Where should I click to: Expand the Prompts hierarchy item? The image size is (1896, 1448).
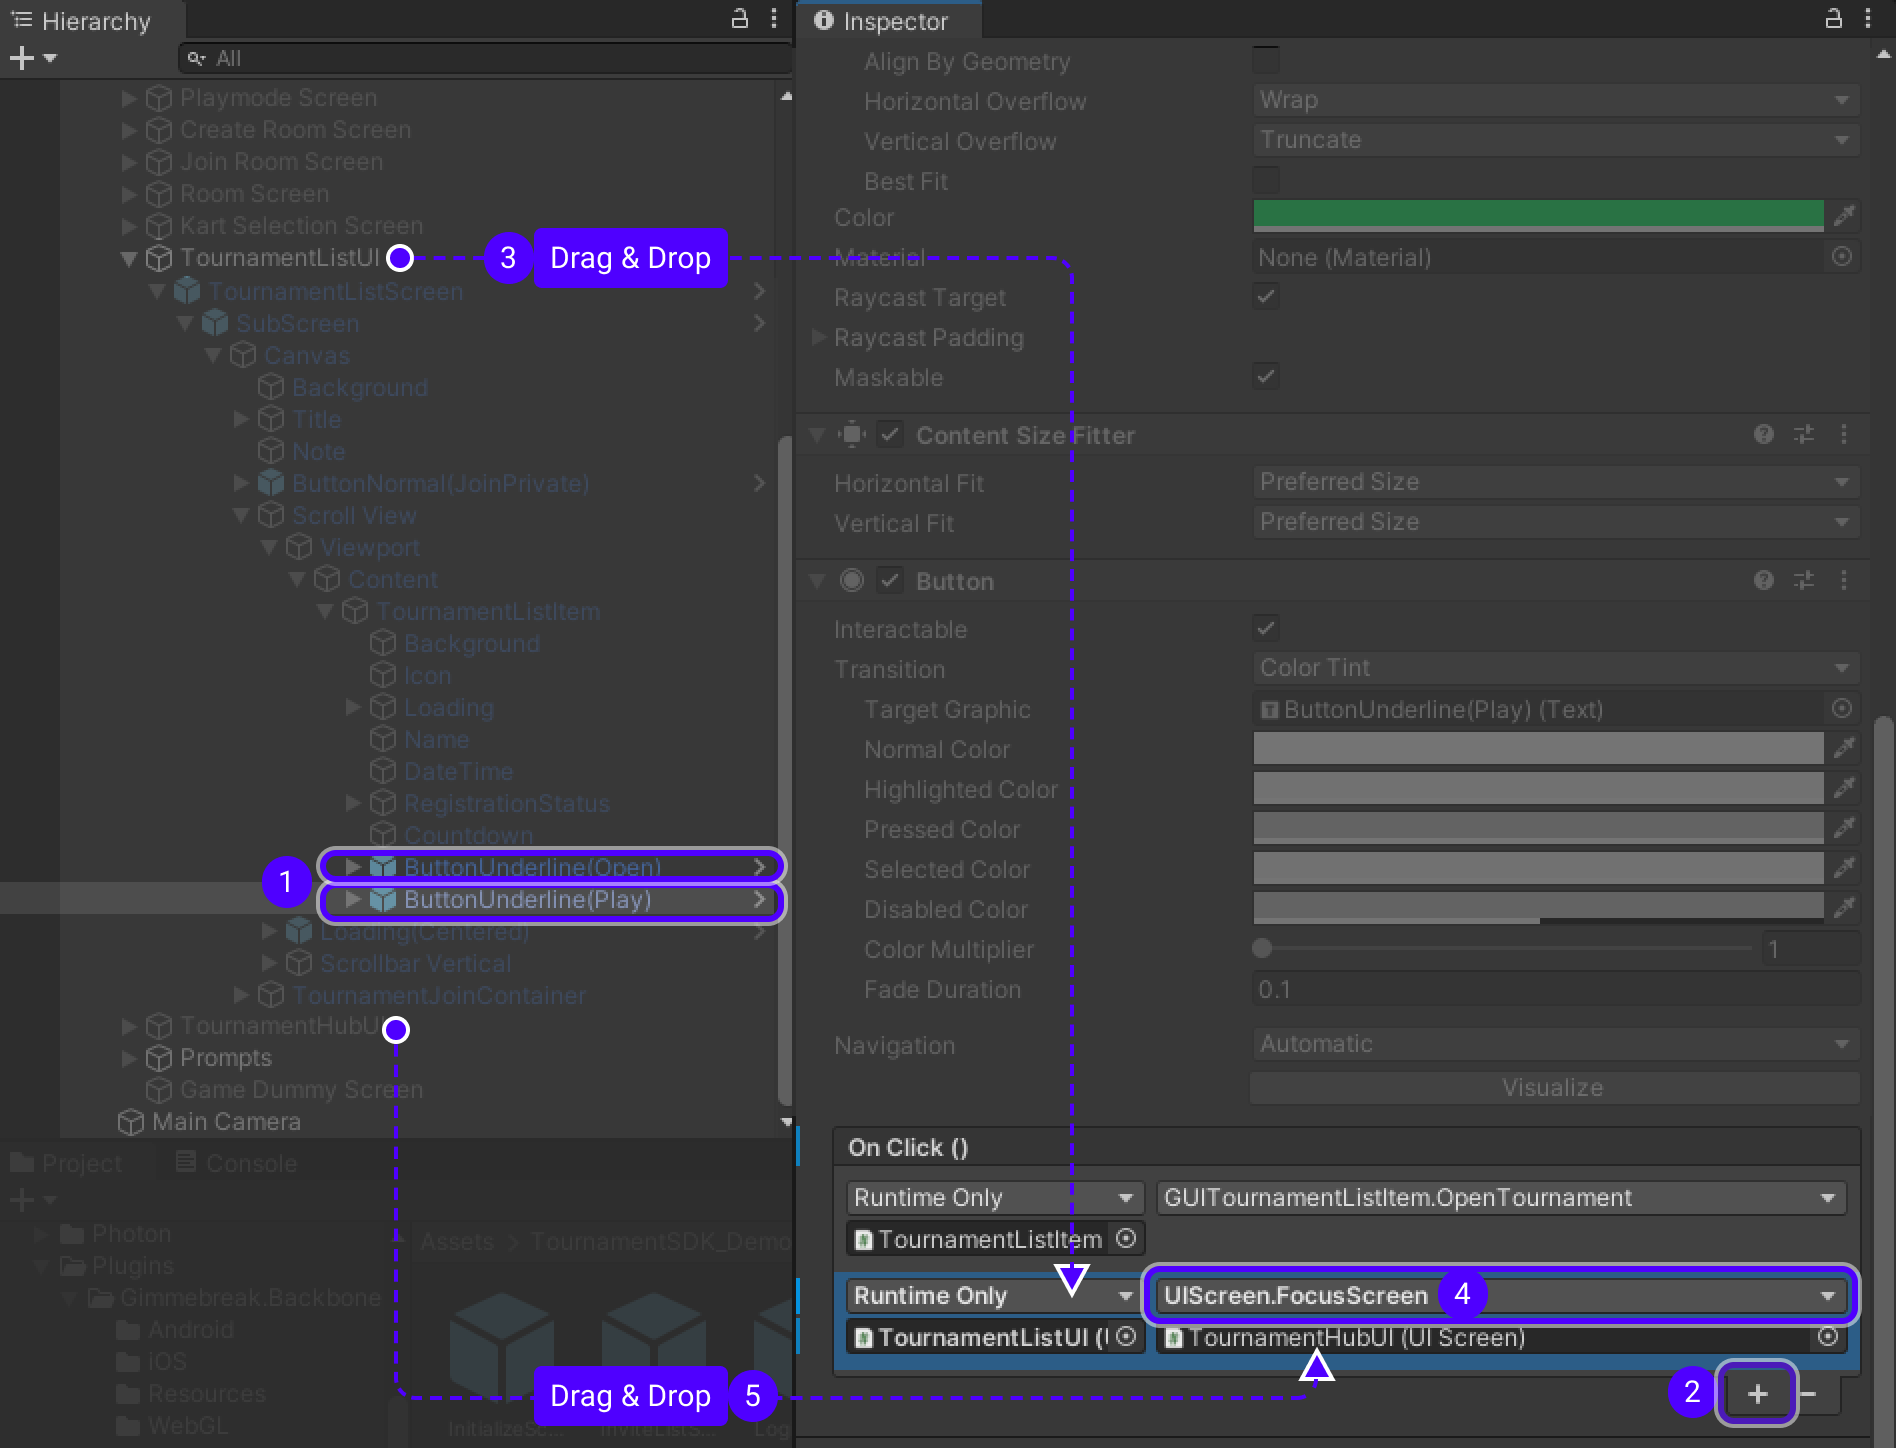click(x=129, y=1058)
